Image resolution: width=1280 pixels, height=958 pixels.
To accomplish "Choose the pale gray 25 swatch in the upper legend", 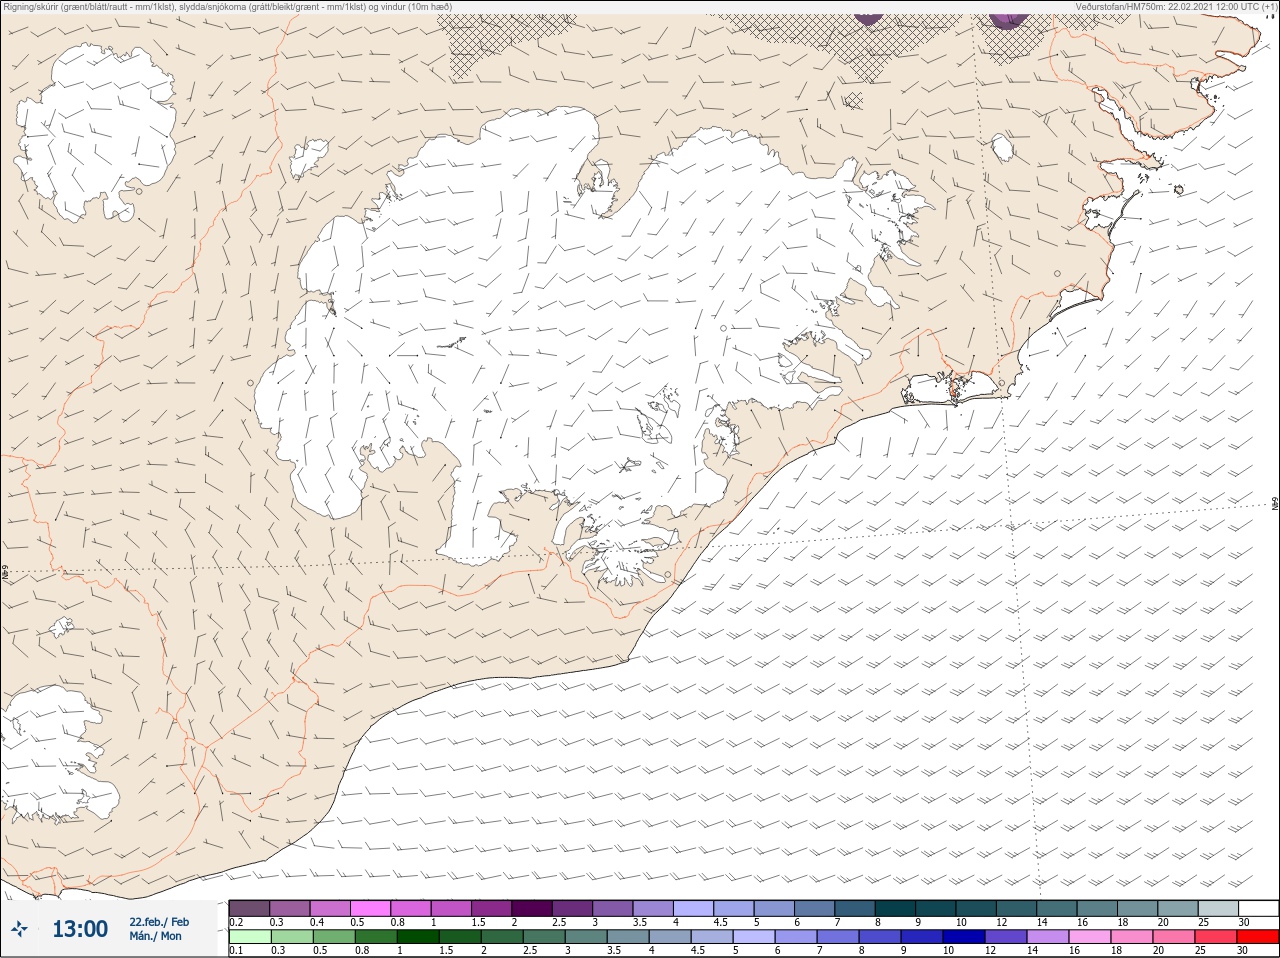I will click(x=1217, y=908).
